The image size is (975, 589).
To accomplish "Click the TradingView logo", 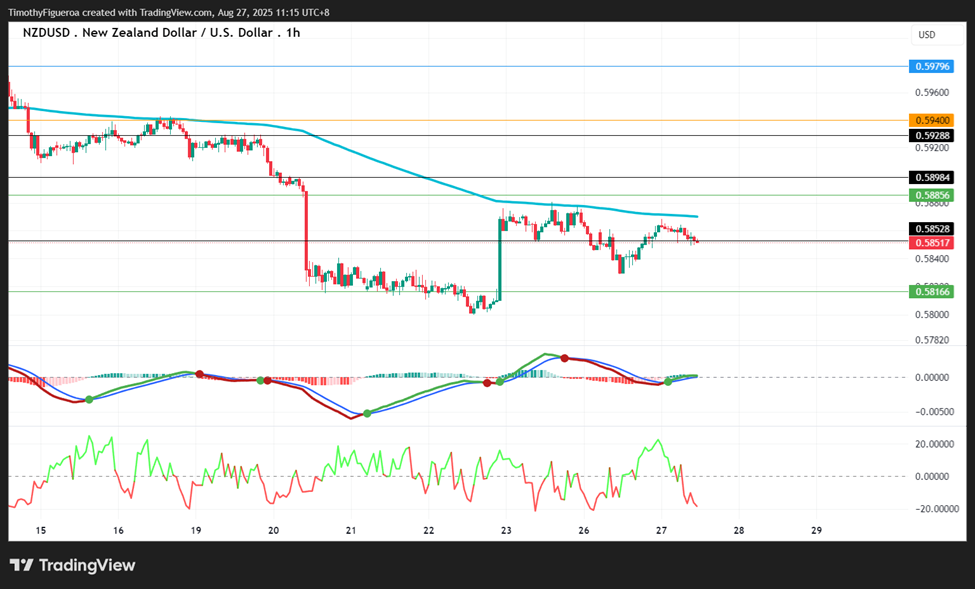I will (73, 565).
